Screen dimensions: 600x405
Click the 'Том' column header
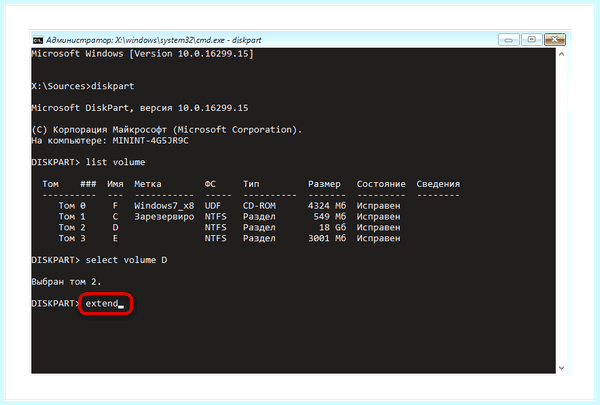pos(51,184)
